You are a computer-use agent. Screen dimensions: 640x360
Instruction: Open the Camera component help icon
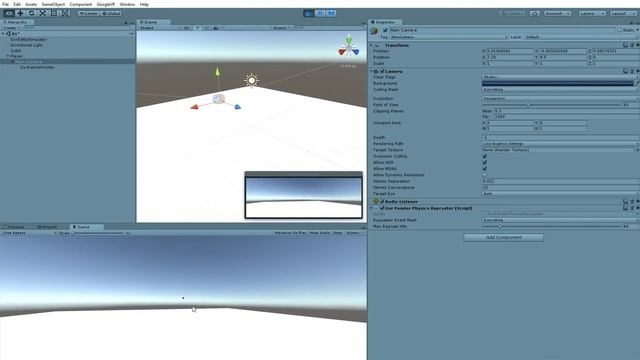[625, 71]
